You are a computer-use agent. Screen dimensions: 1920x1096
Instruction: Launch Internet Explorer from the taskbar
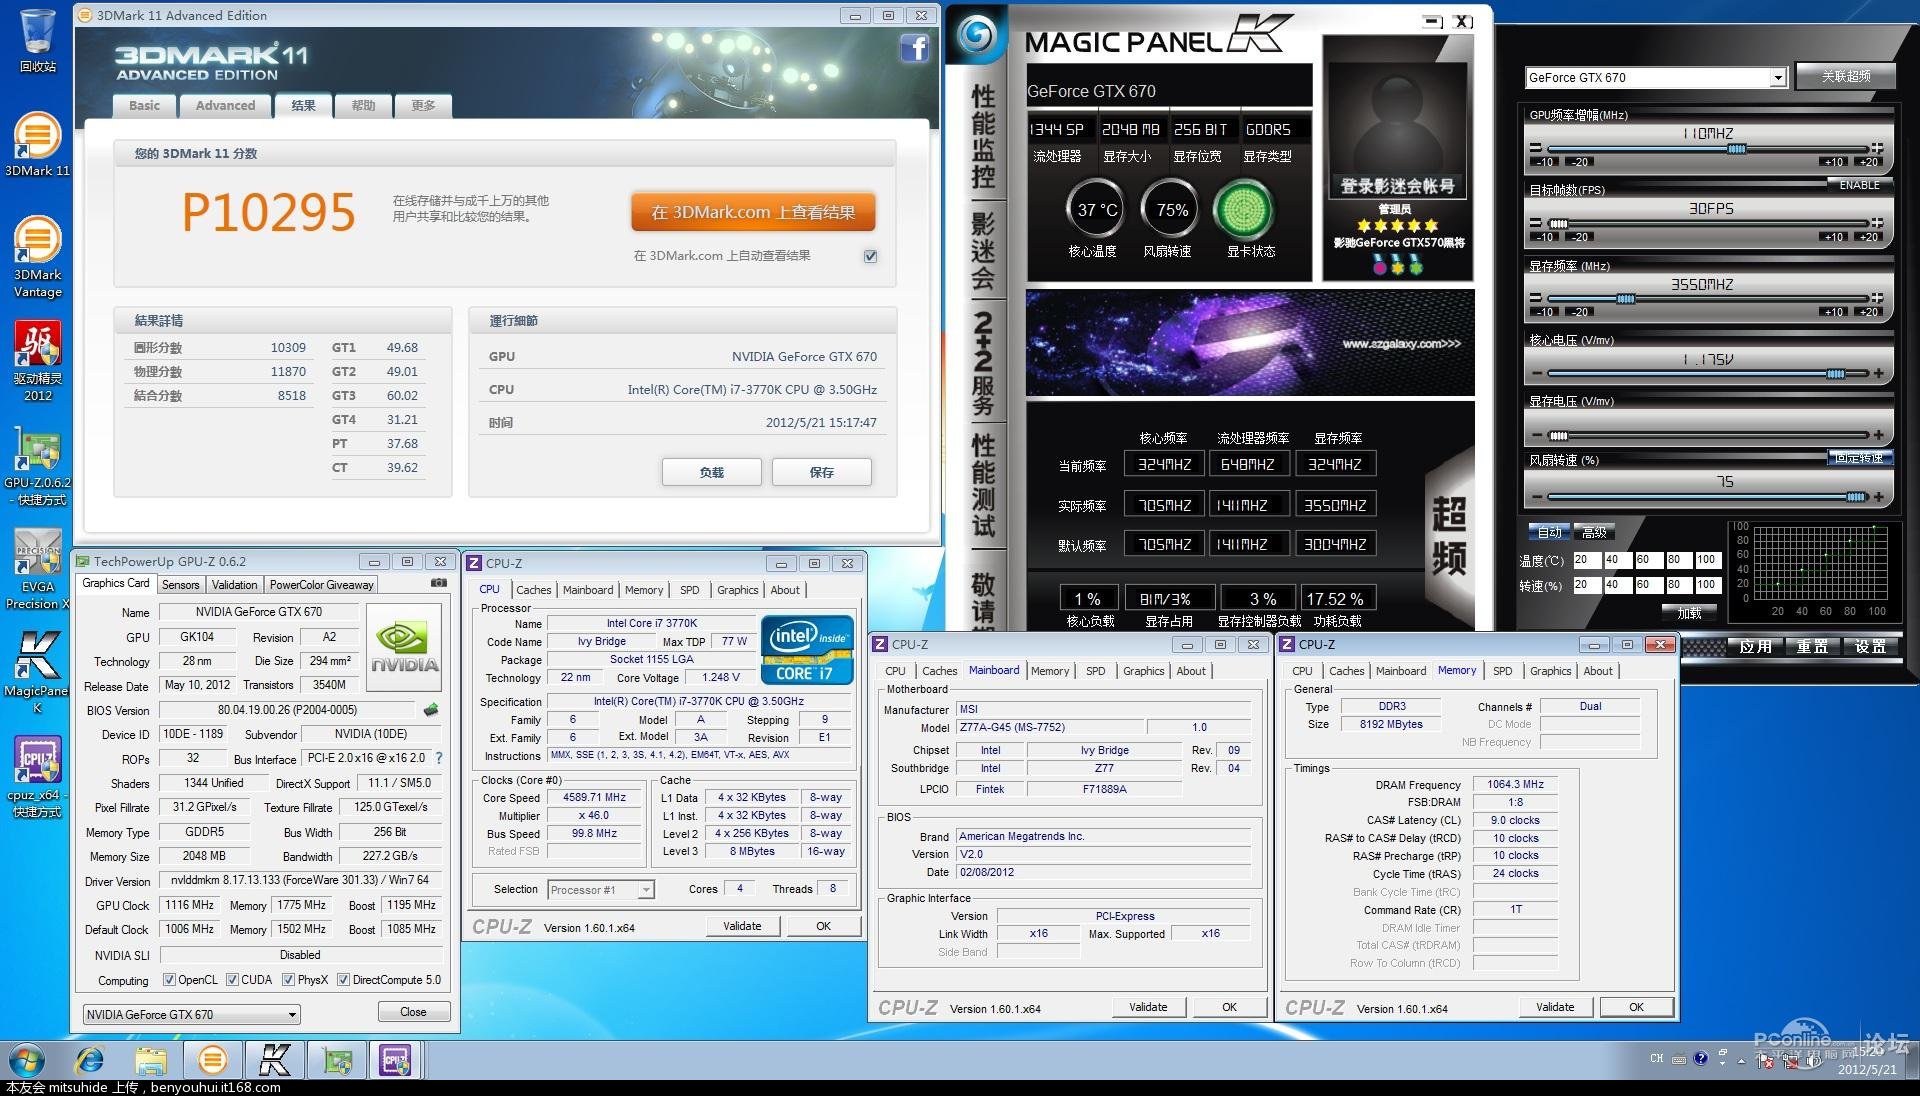(x=90, y=1060)
